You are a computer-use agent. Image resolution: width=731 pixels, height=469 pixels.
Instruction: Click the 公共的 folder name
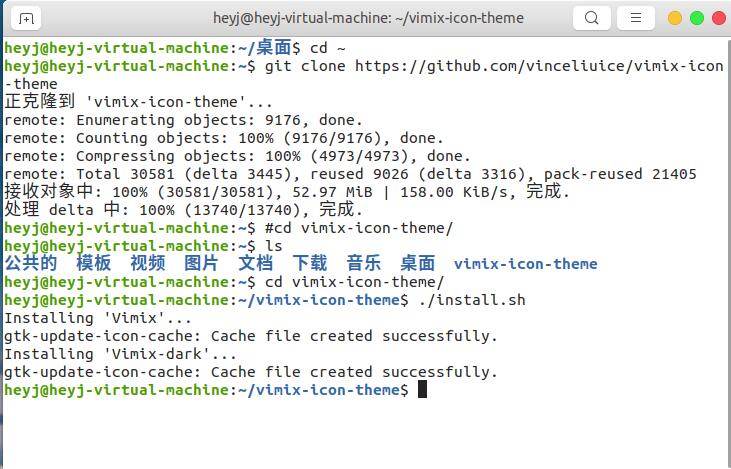point(31,263)
